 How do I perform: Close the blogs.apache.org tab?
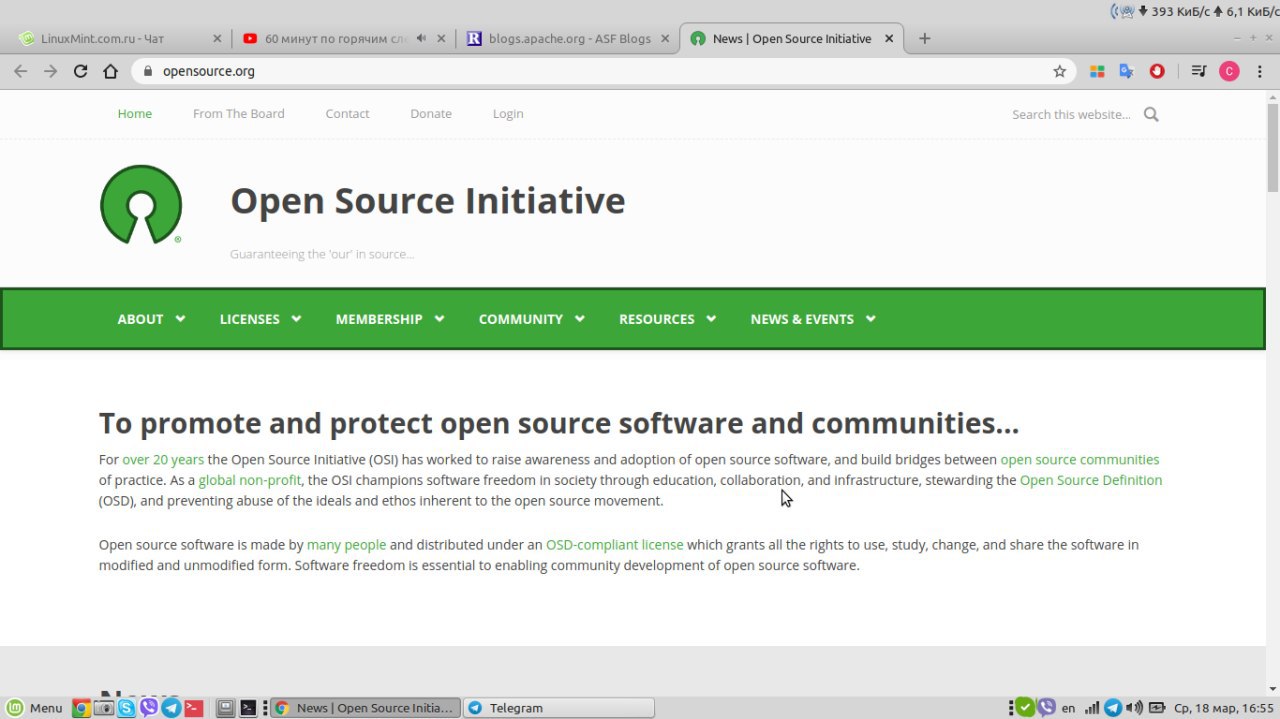[x=666, y=38]
